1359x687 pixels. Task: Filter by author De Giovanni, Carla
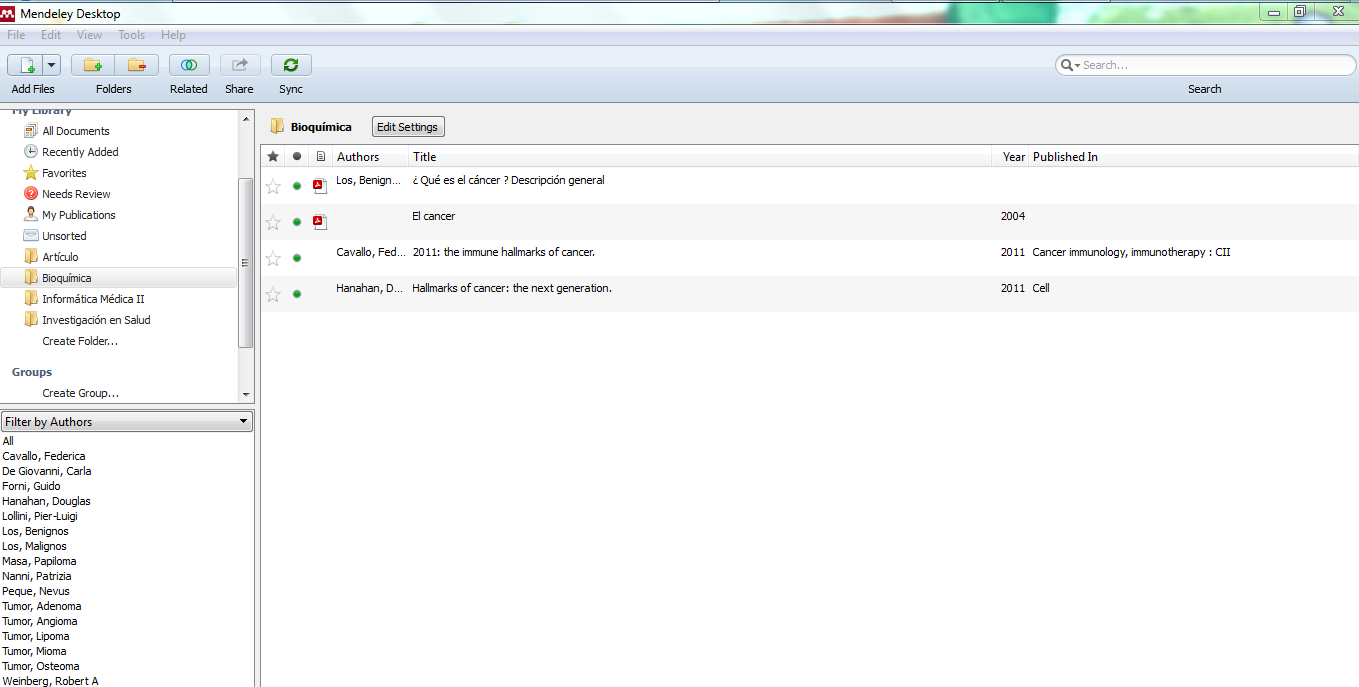47,471
